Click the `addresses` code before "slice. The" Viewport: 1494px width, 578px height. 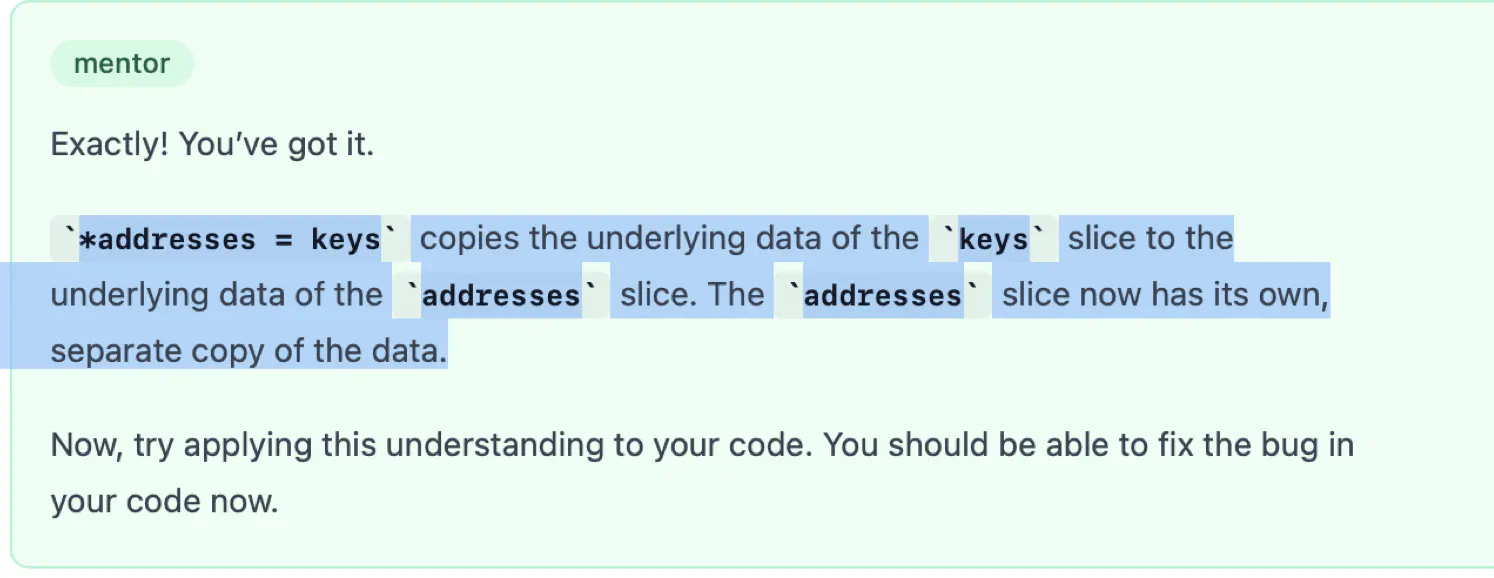[x=501, y=296]
